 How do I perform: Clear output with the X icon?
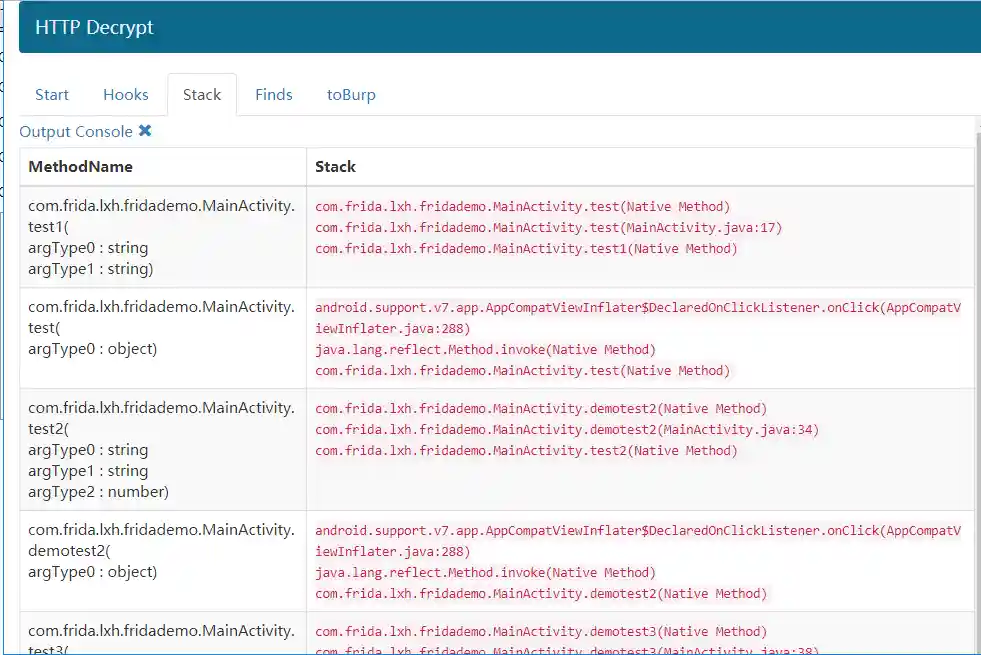pyautogui.click(x=145, y=131)
